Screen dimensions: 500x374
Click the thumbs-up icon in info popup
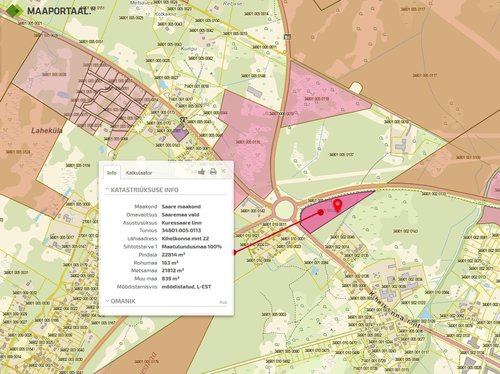(x=201, y=172)
